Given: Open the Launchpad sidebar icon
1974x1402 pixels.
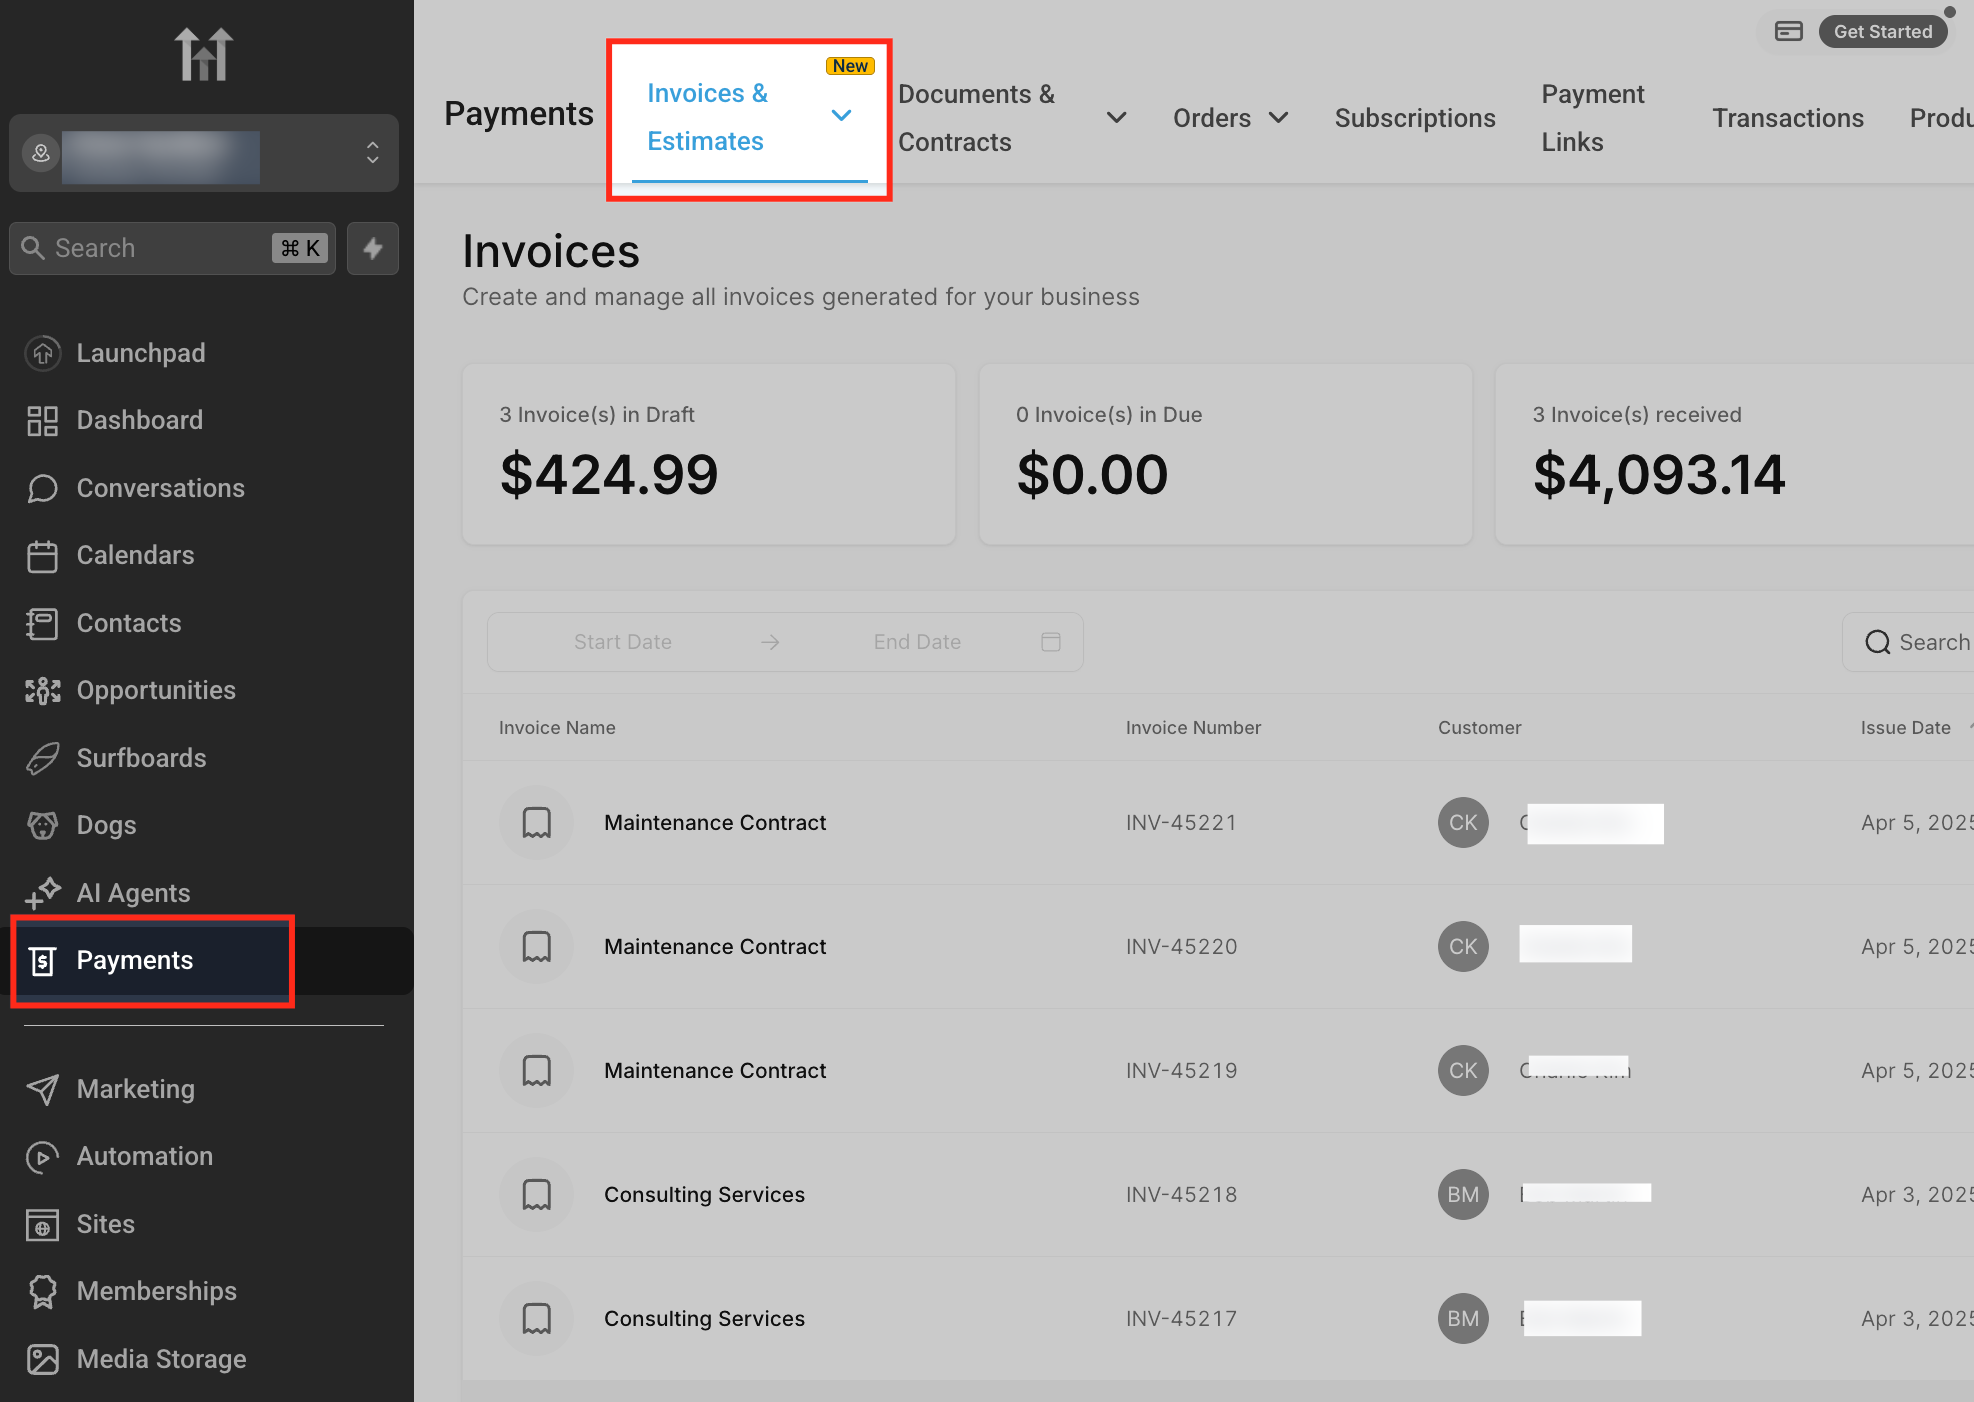Looking at the screenshot, I should (42, 353).
